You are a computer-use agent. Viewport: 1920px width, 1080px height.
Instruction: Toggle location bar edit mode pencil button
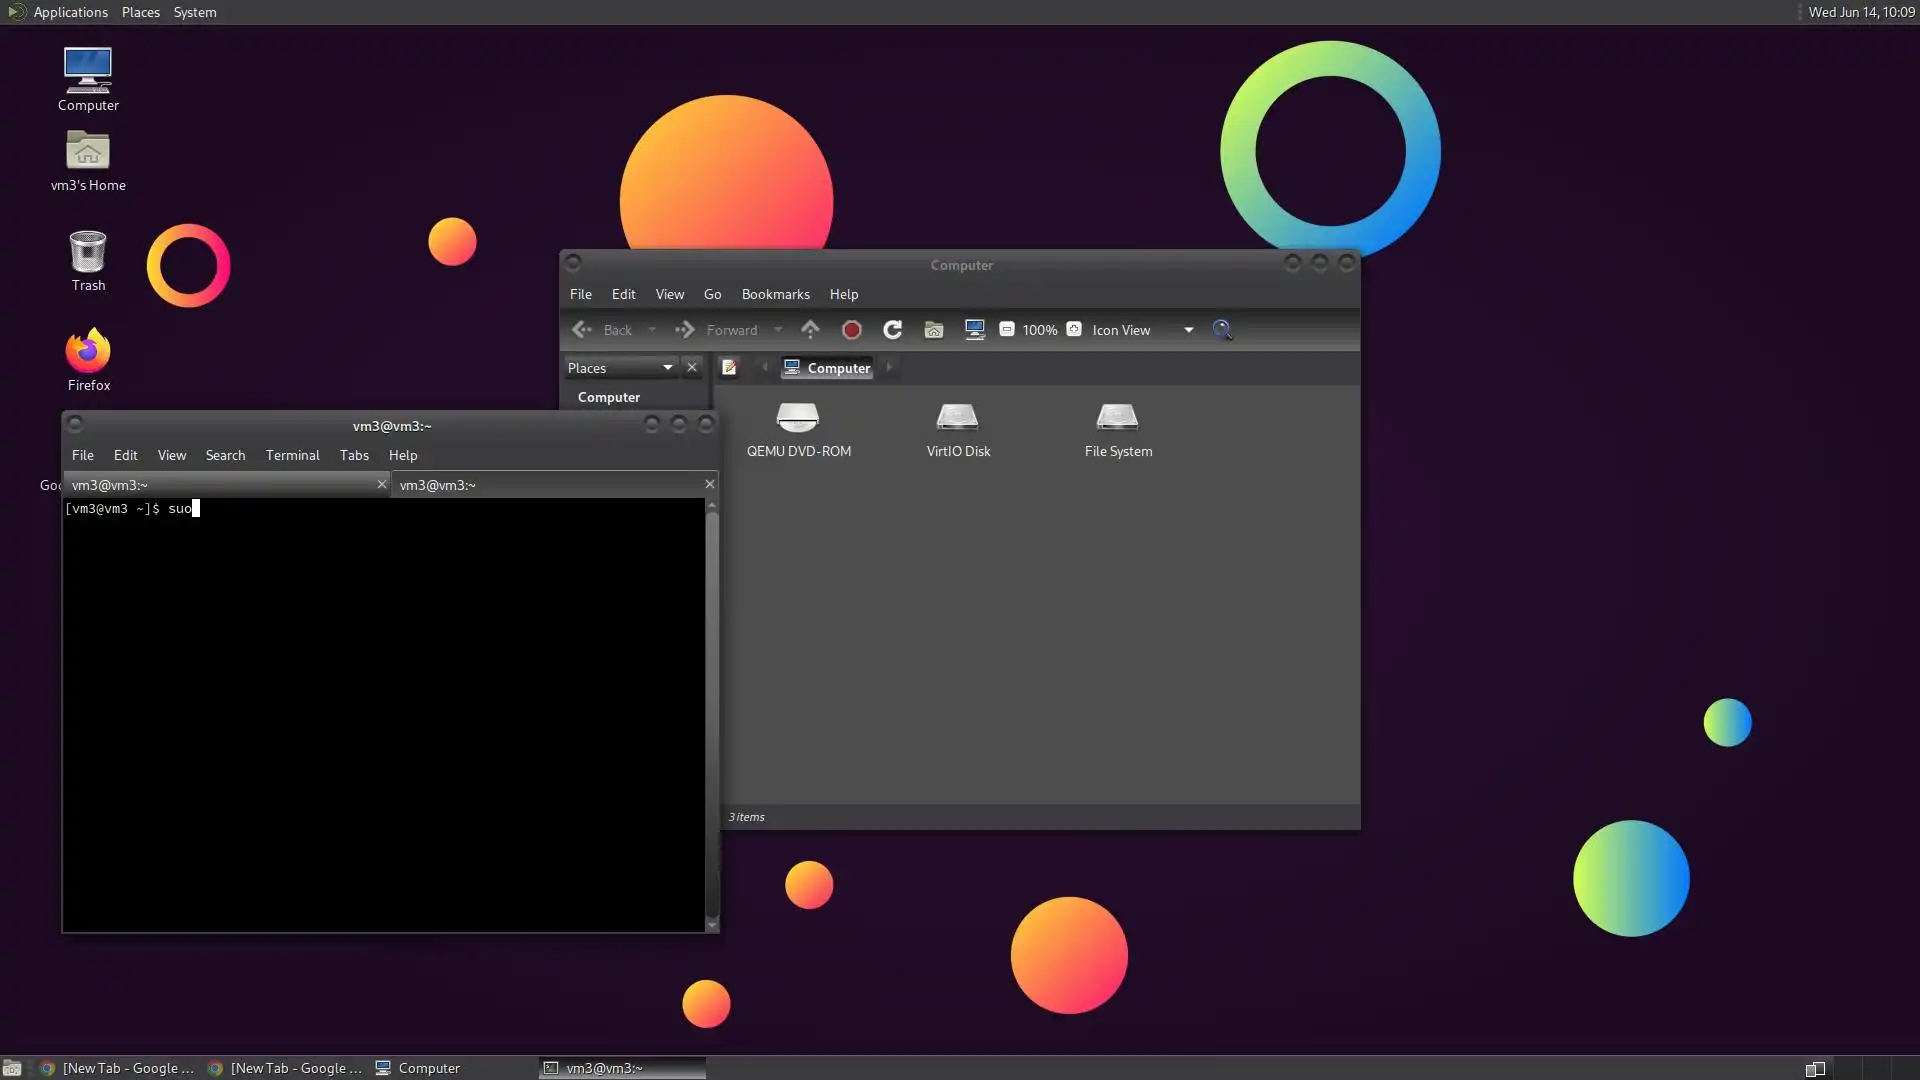click(x=729, y=368)
